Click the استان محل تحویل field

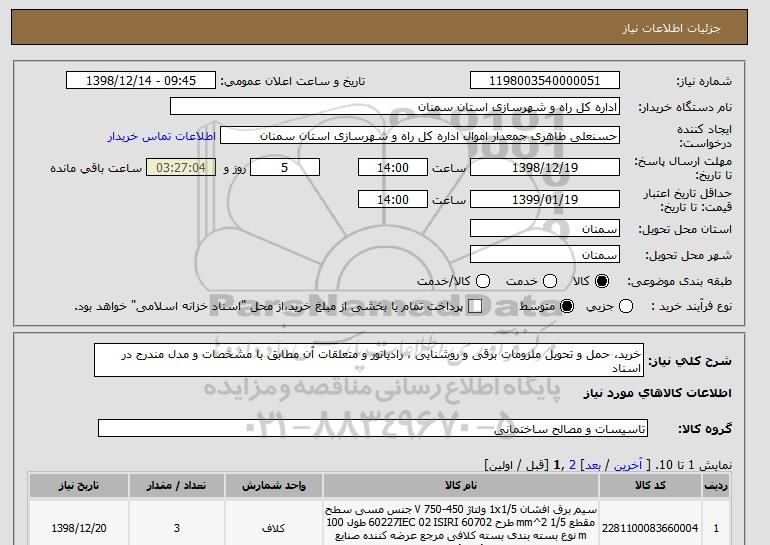click(x=545, y=228)
